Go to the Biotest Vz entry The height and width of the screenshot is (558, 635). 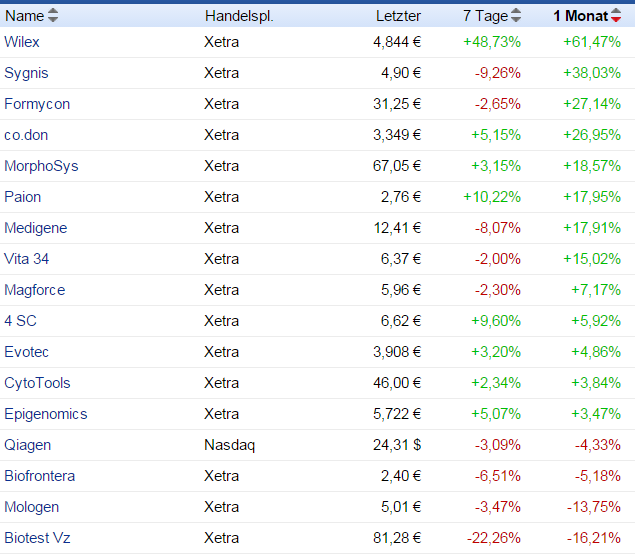[37, 538]
